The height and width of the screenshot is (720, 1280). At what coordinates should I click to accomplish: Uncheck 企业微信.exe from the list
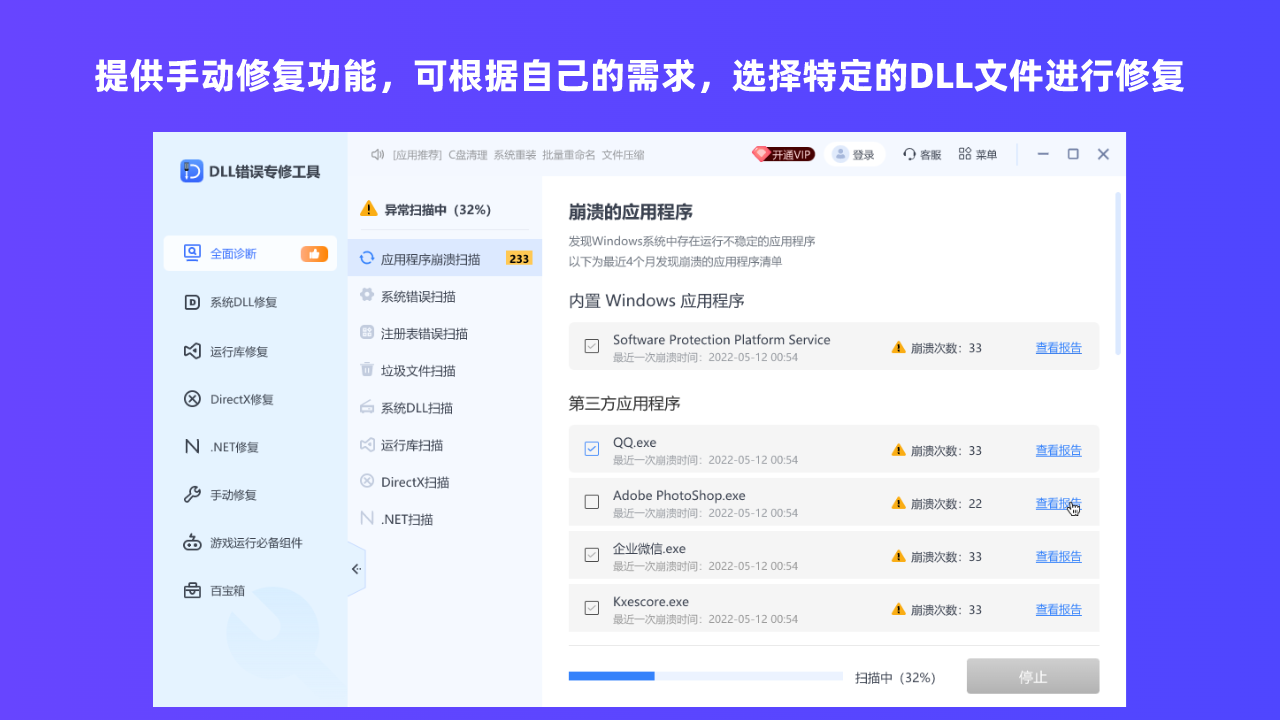591,555
